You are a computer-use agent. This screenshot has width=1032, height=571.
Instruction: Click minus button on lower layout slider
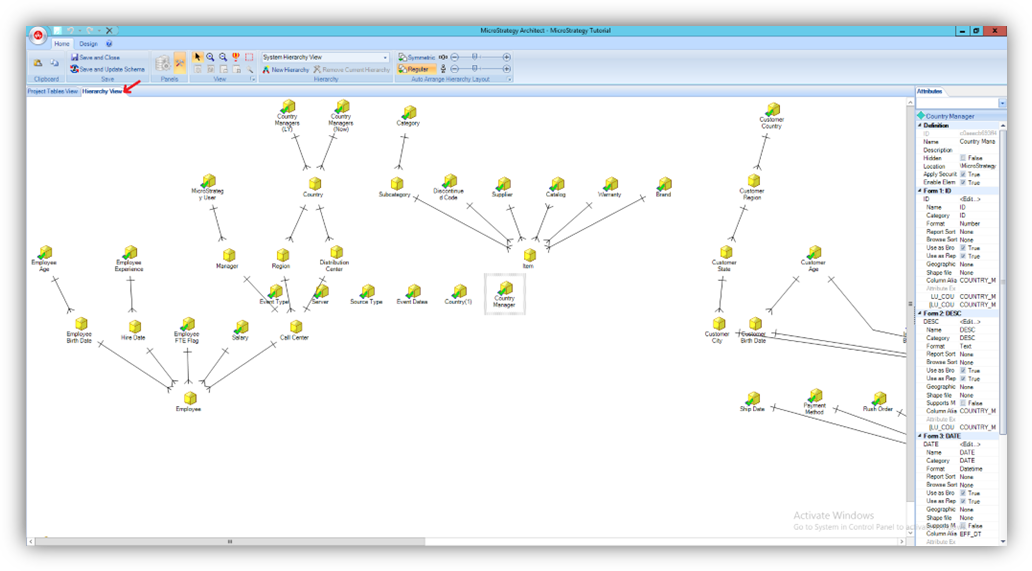(x=454, y=68)
